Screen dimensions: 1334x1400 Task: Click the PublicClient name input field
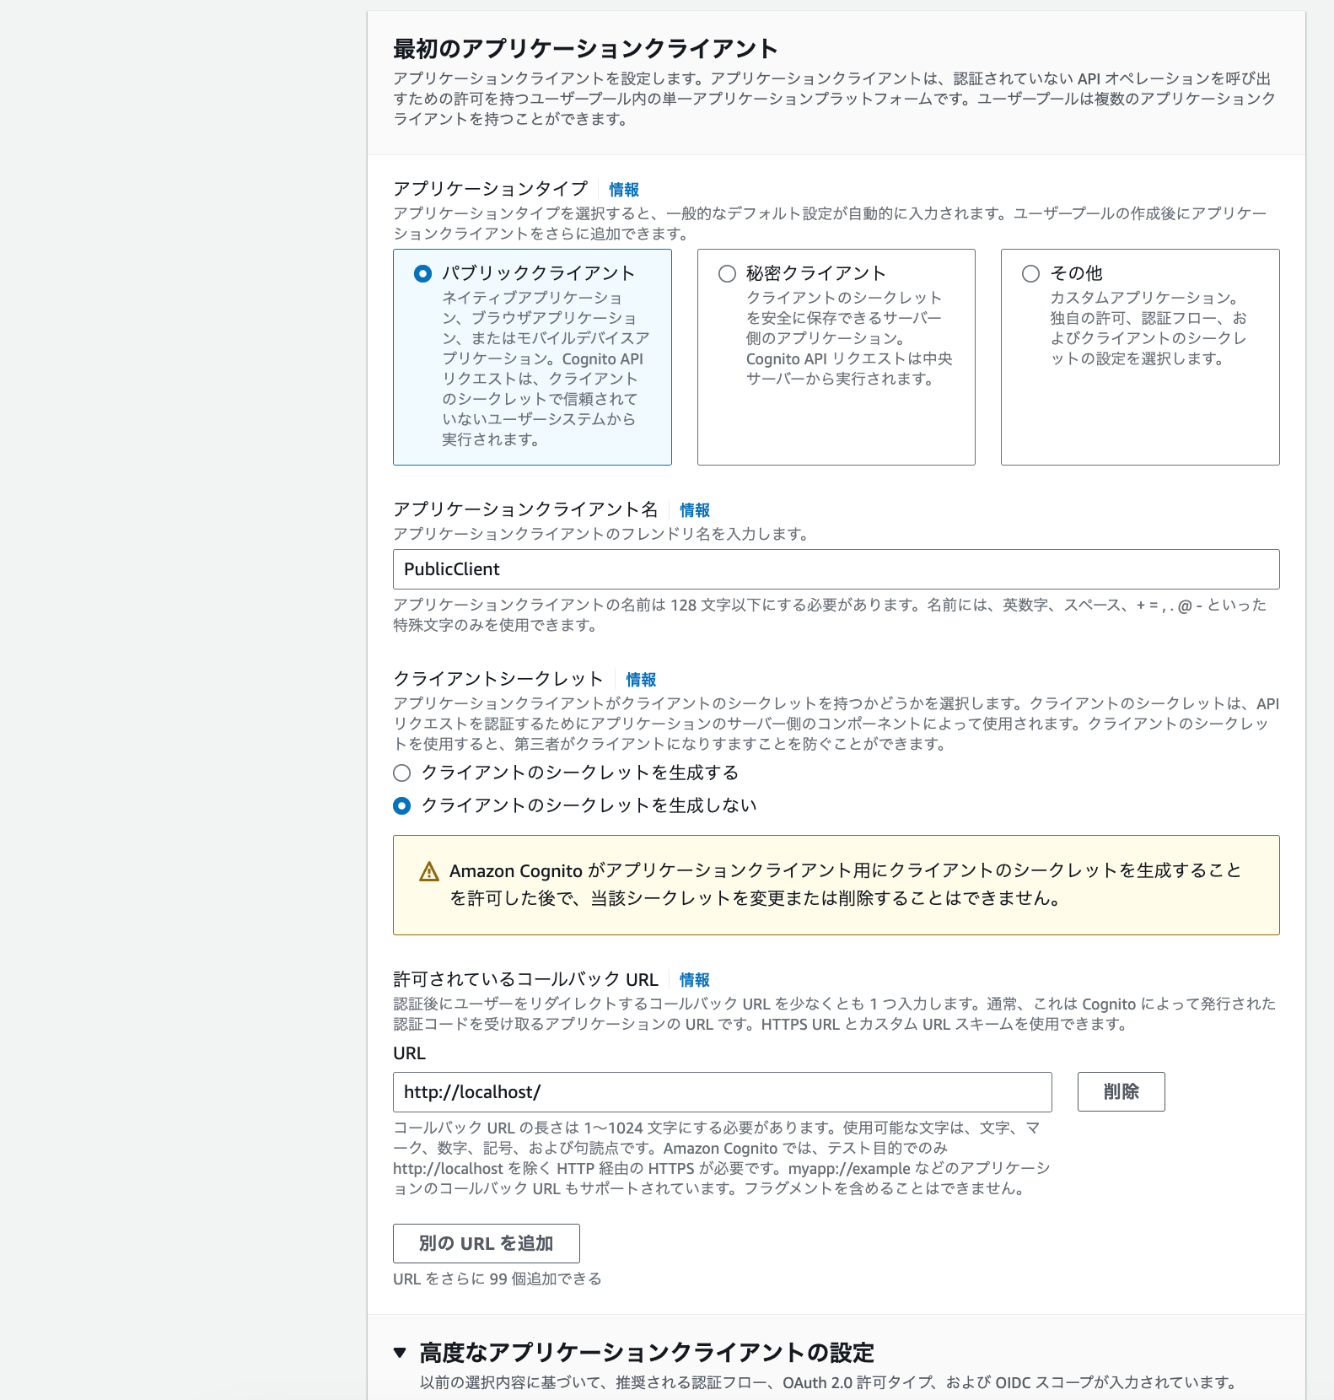pos(836,569)
